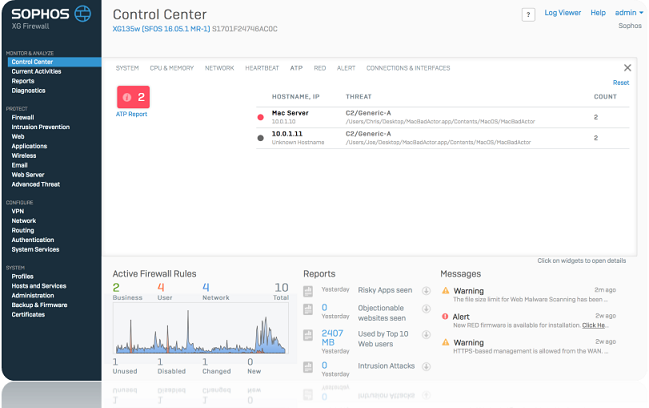
Task: Click the Reset link
Action: click(x=621, y=83)
